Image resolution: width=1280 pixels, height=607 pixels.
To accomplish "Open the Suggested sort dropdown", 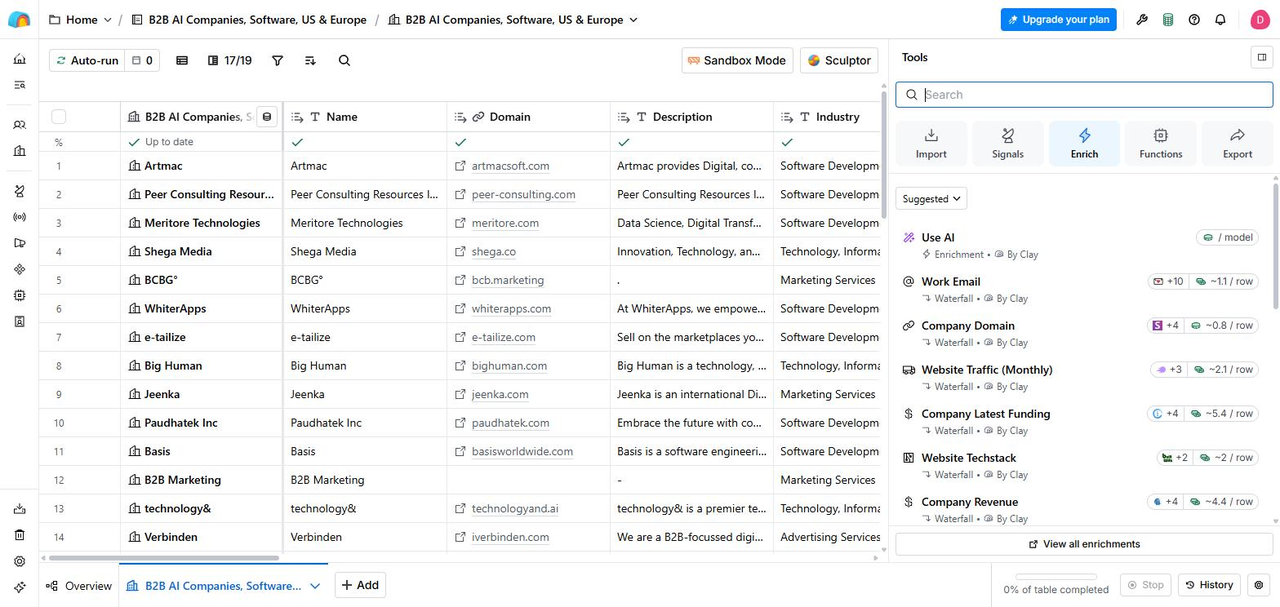I will 931,199.
